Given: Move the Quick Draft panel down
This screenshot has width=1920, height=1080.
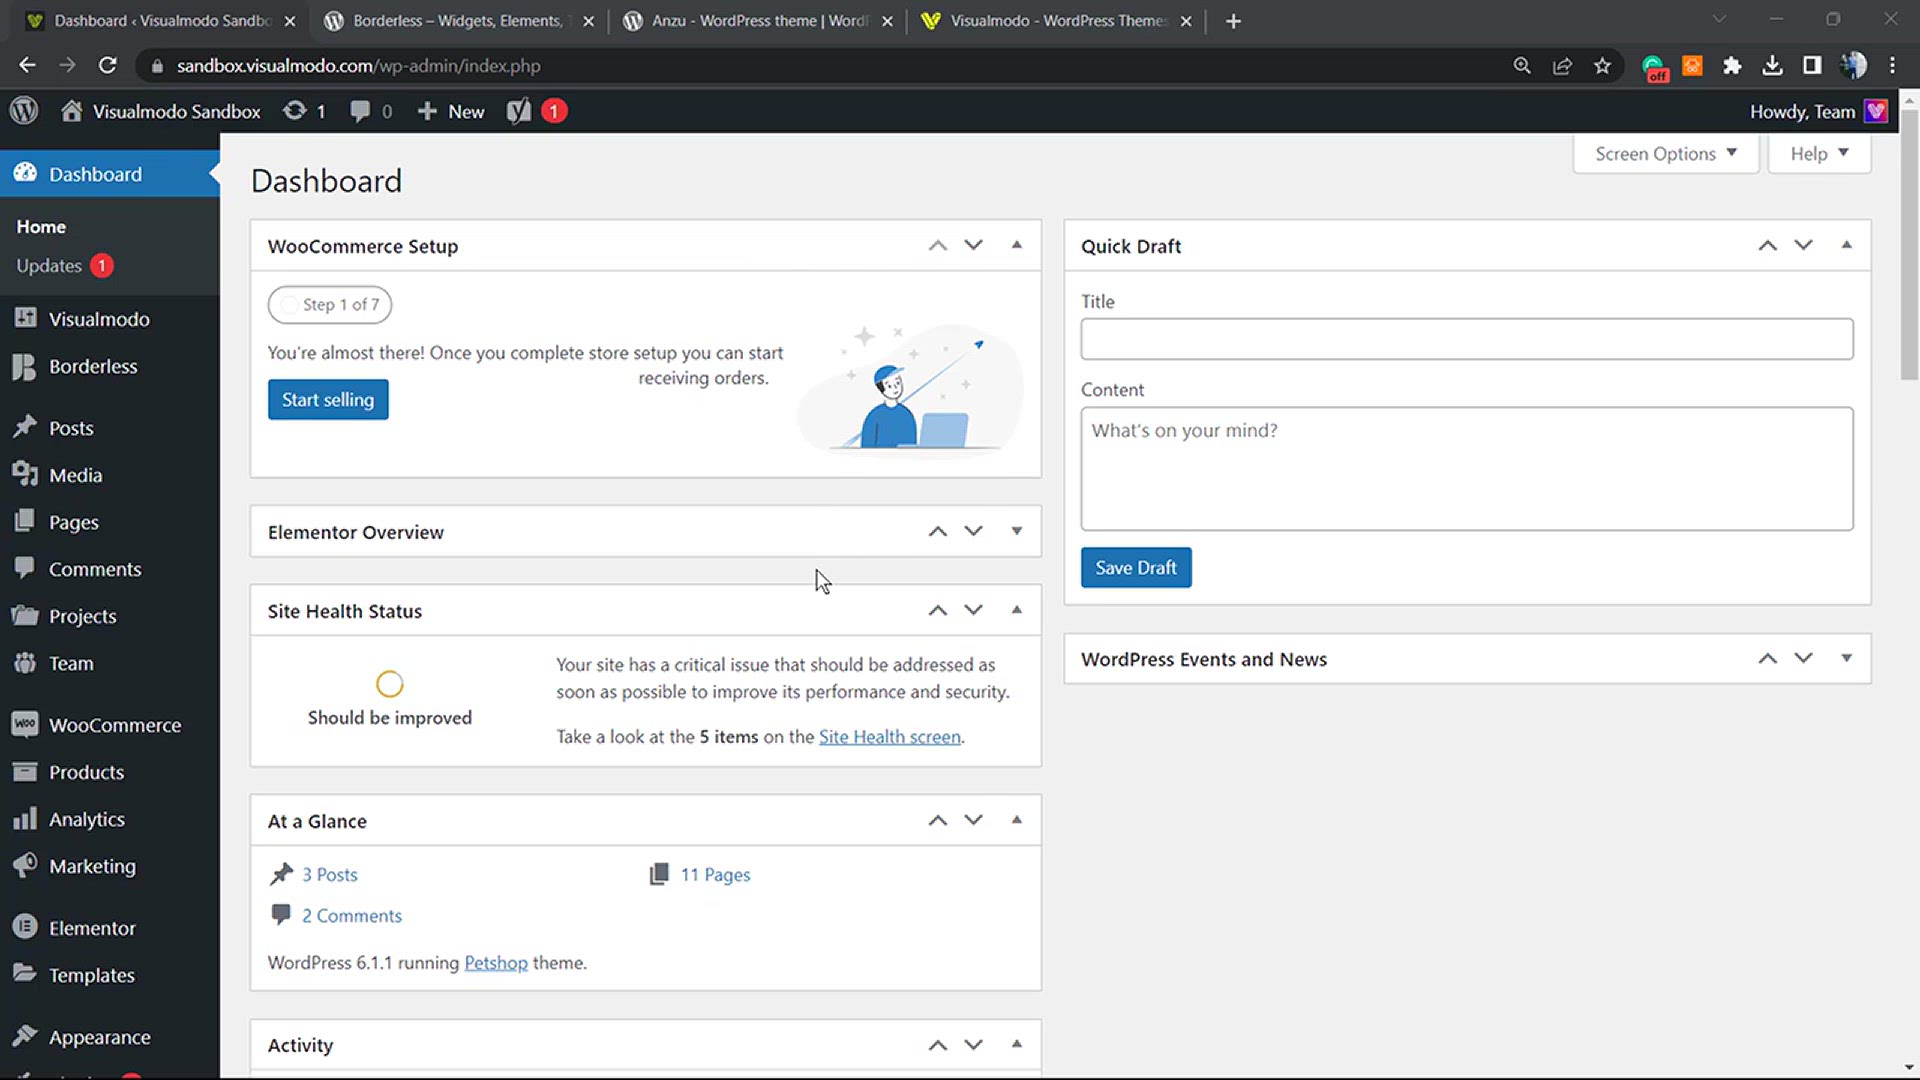Looking at the screenshot, I should pyautogui.click(x=1803, y=245).
